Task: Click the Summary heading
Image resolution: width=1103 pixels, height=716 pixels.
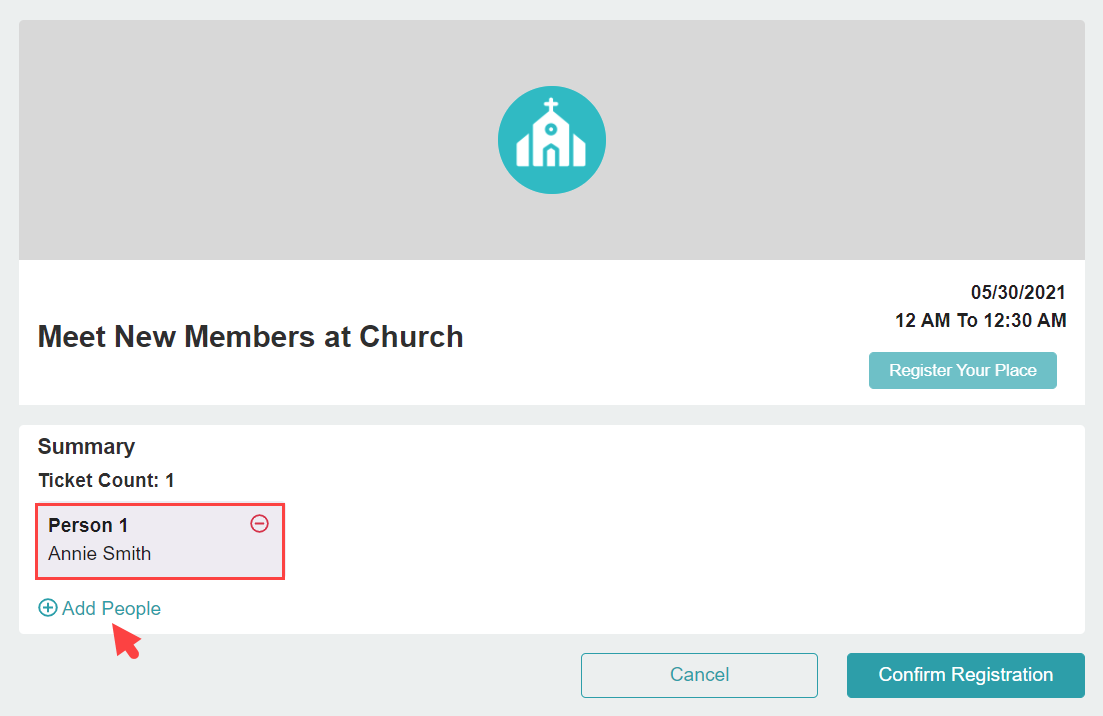Action: click(x=86, y=446)
